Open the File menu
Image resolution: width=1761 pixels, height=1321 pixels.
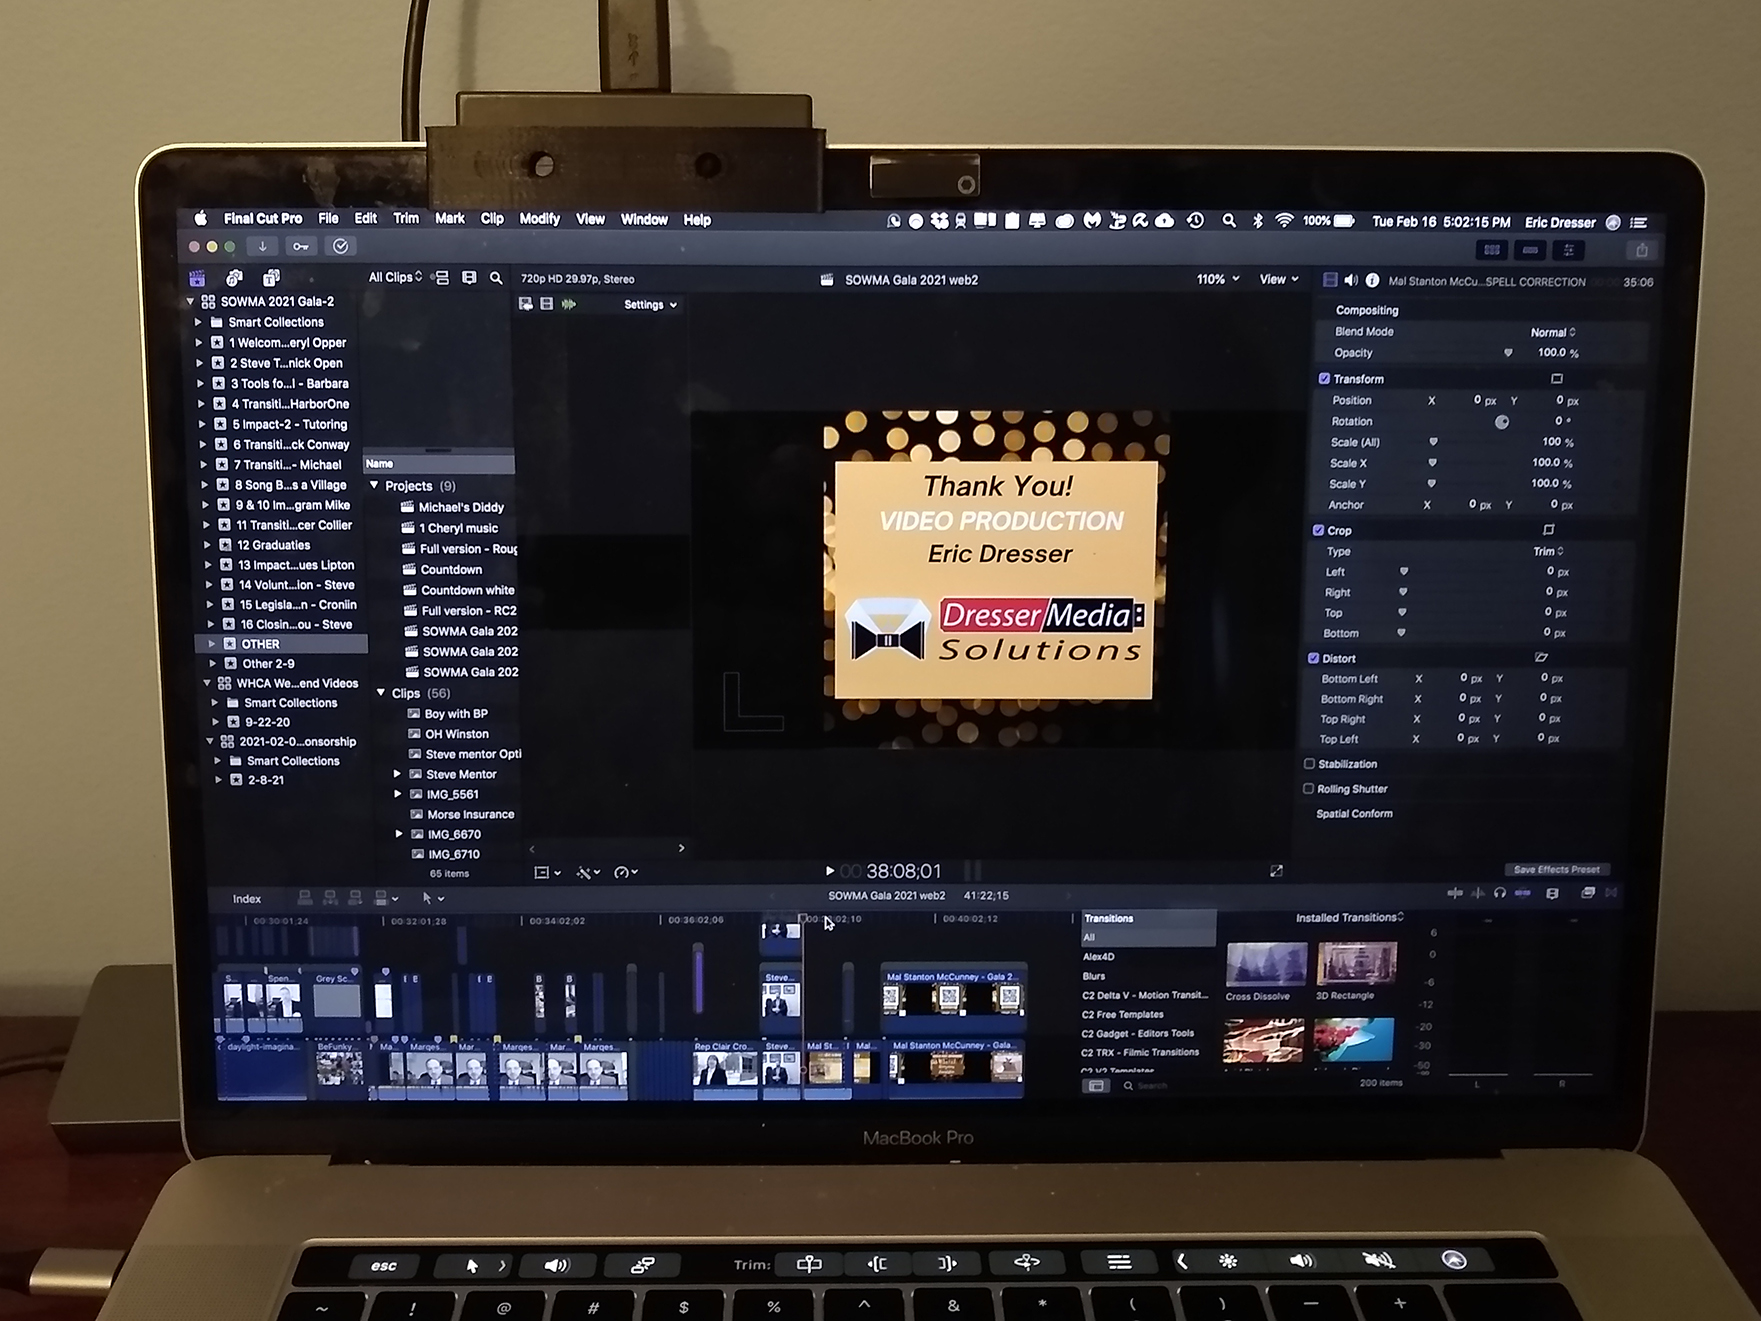[x=328, y=219]
